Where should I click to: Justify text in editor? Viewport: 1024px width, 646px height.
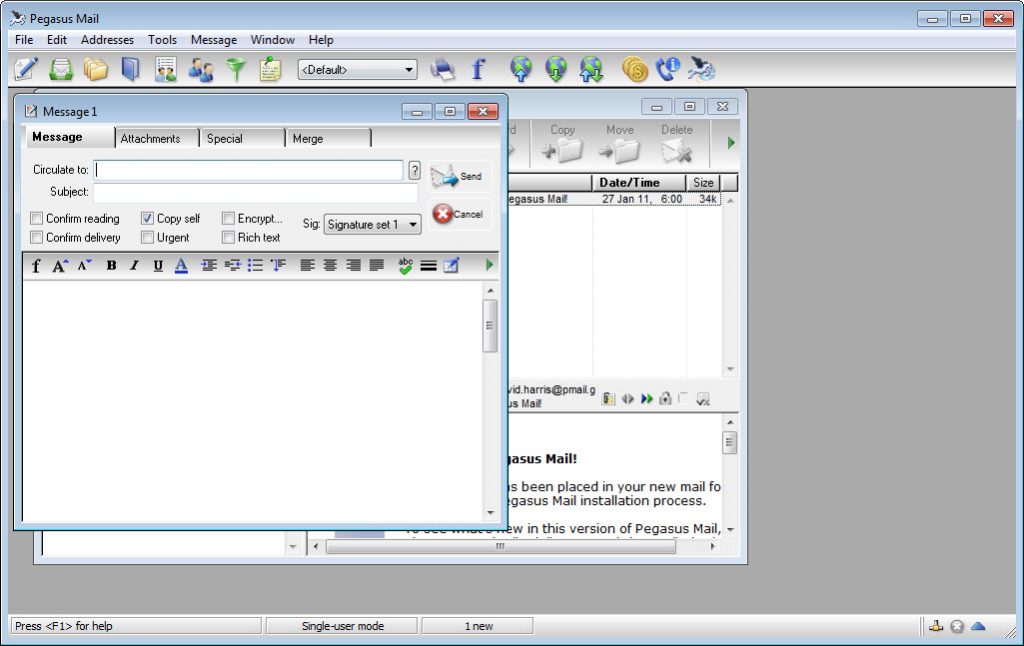pyautogui.click(x=377, y=265)
